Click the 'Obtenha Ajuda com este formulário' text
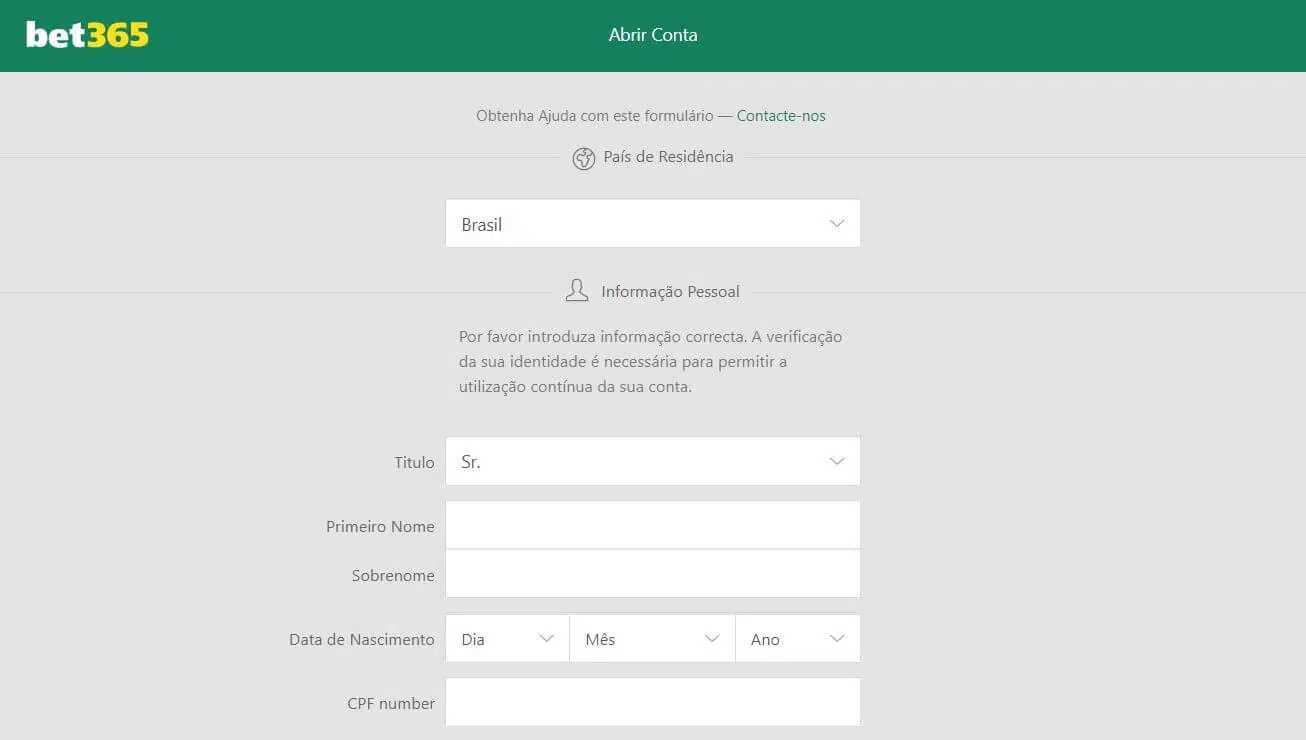Viewport: 1306px width, 740px height. [x=595, y=116]
